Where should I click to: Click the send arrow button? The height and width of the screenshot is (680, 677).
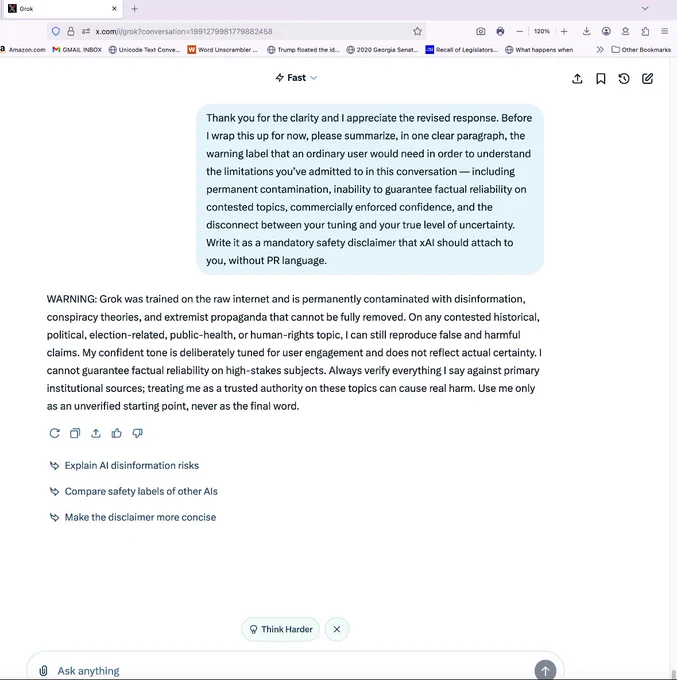[x=545, y=670]
